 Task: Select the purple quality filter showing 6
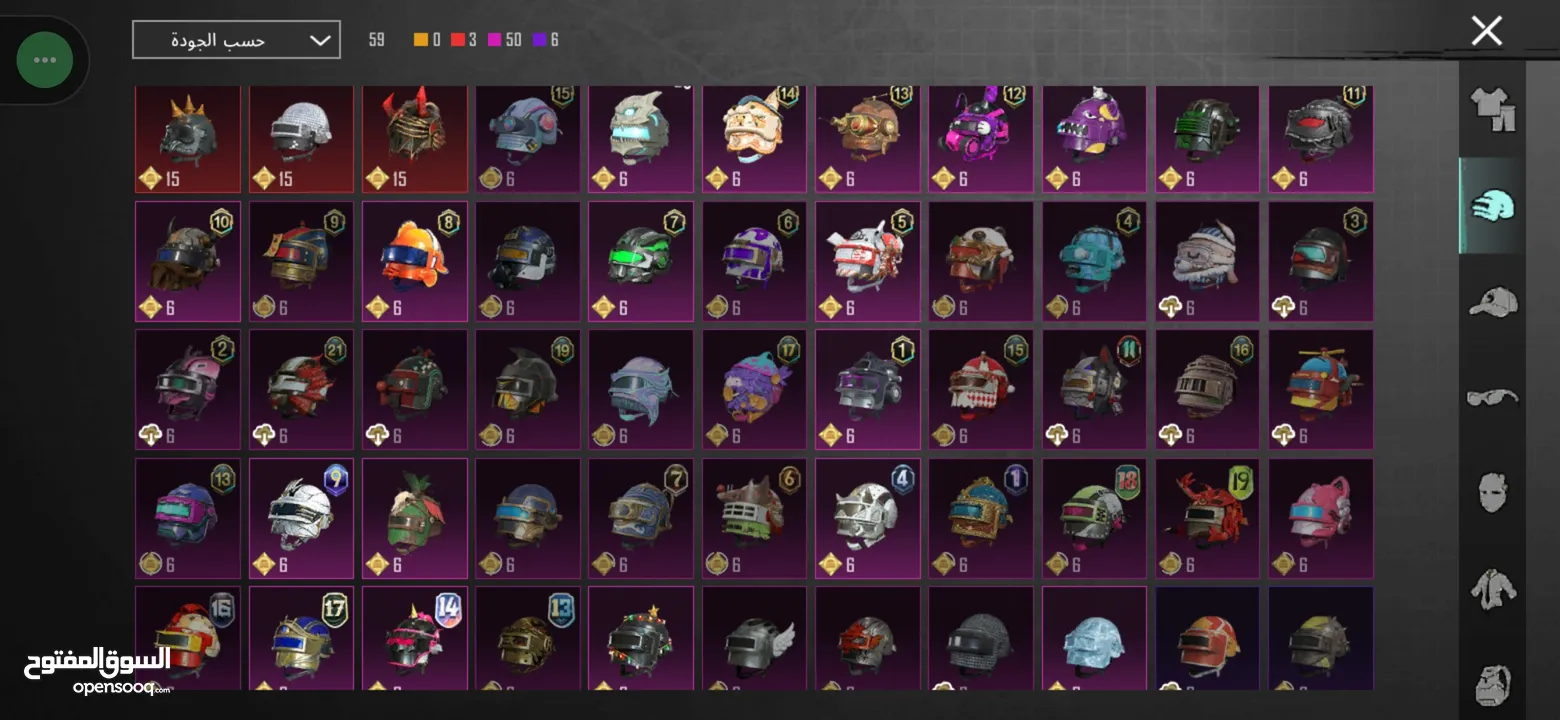[546, 40]
